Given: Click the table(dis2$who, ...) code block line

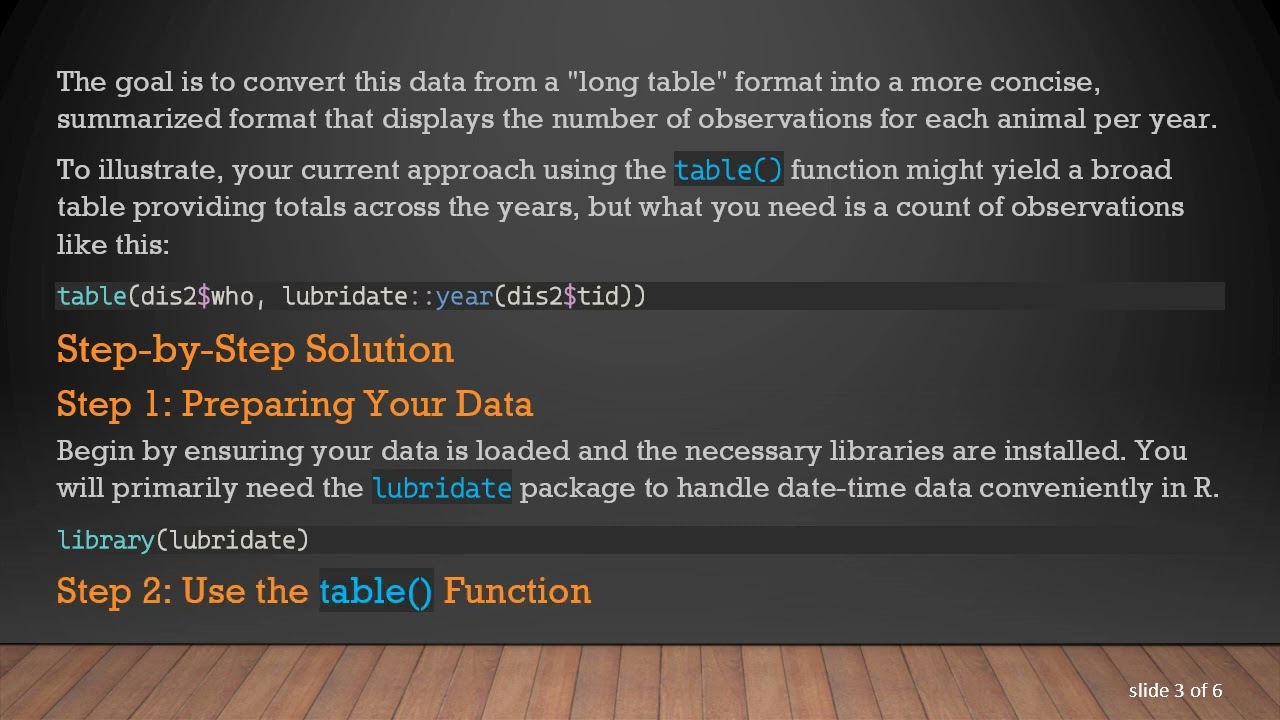Looking at the screenshot, I should point(351,296).
